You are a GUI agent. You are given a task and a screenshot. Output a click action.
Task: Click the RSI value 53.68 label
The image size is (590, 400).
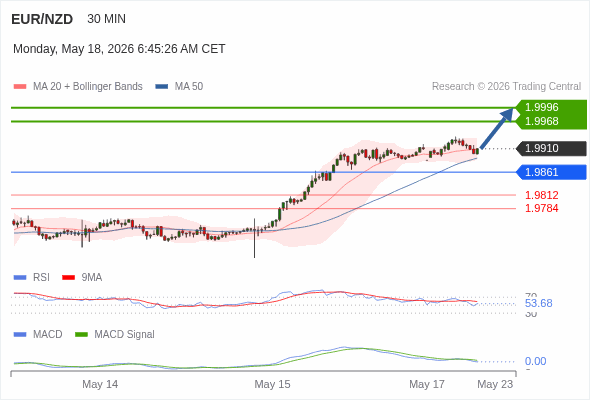pos(538,303)
